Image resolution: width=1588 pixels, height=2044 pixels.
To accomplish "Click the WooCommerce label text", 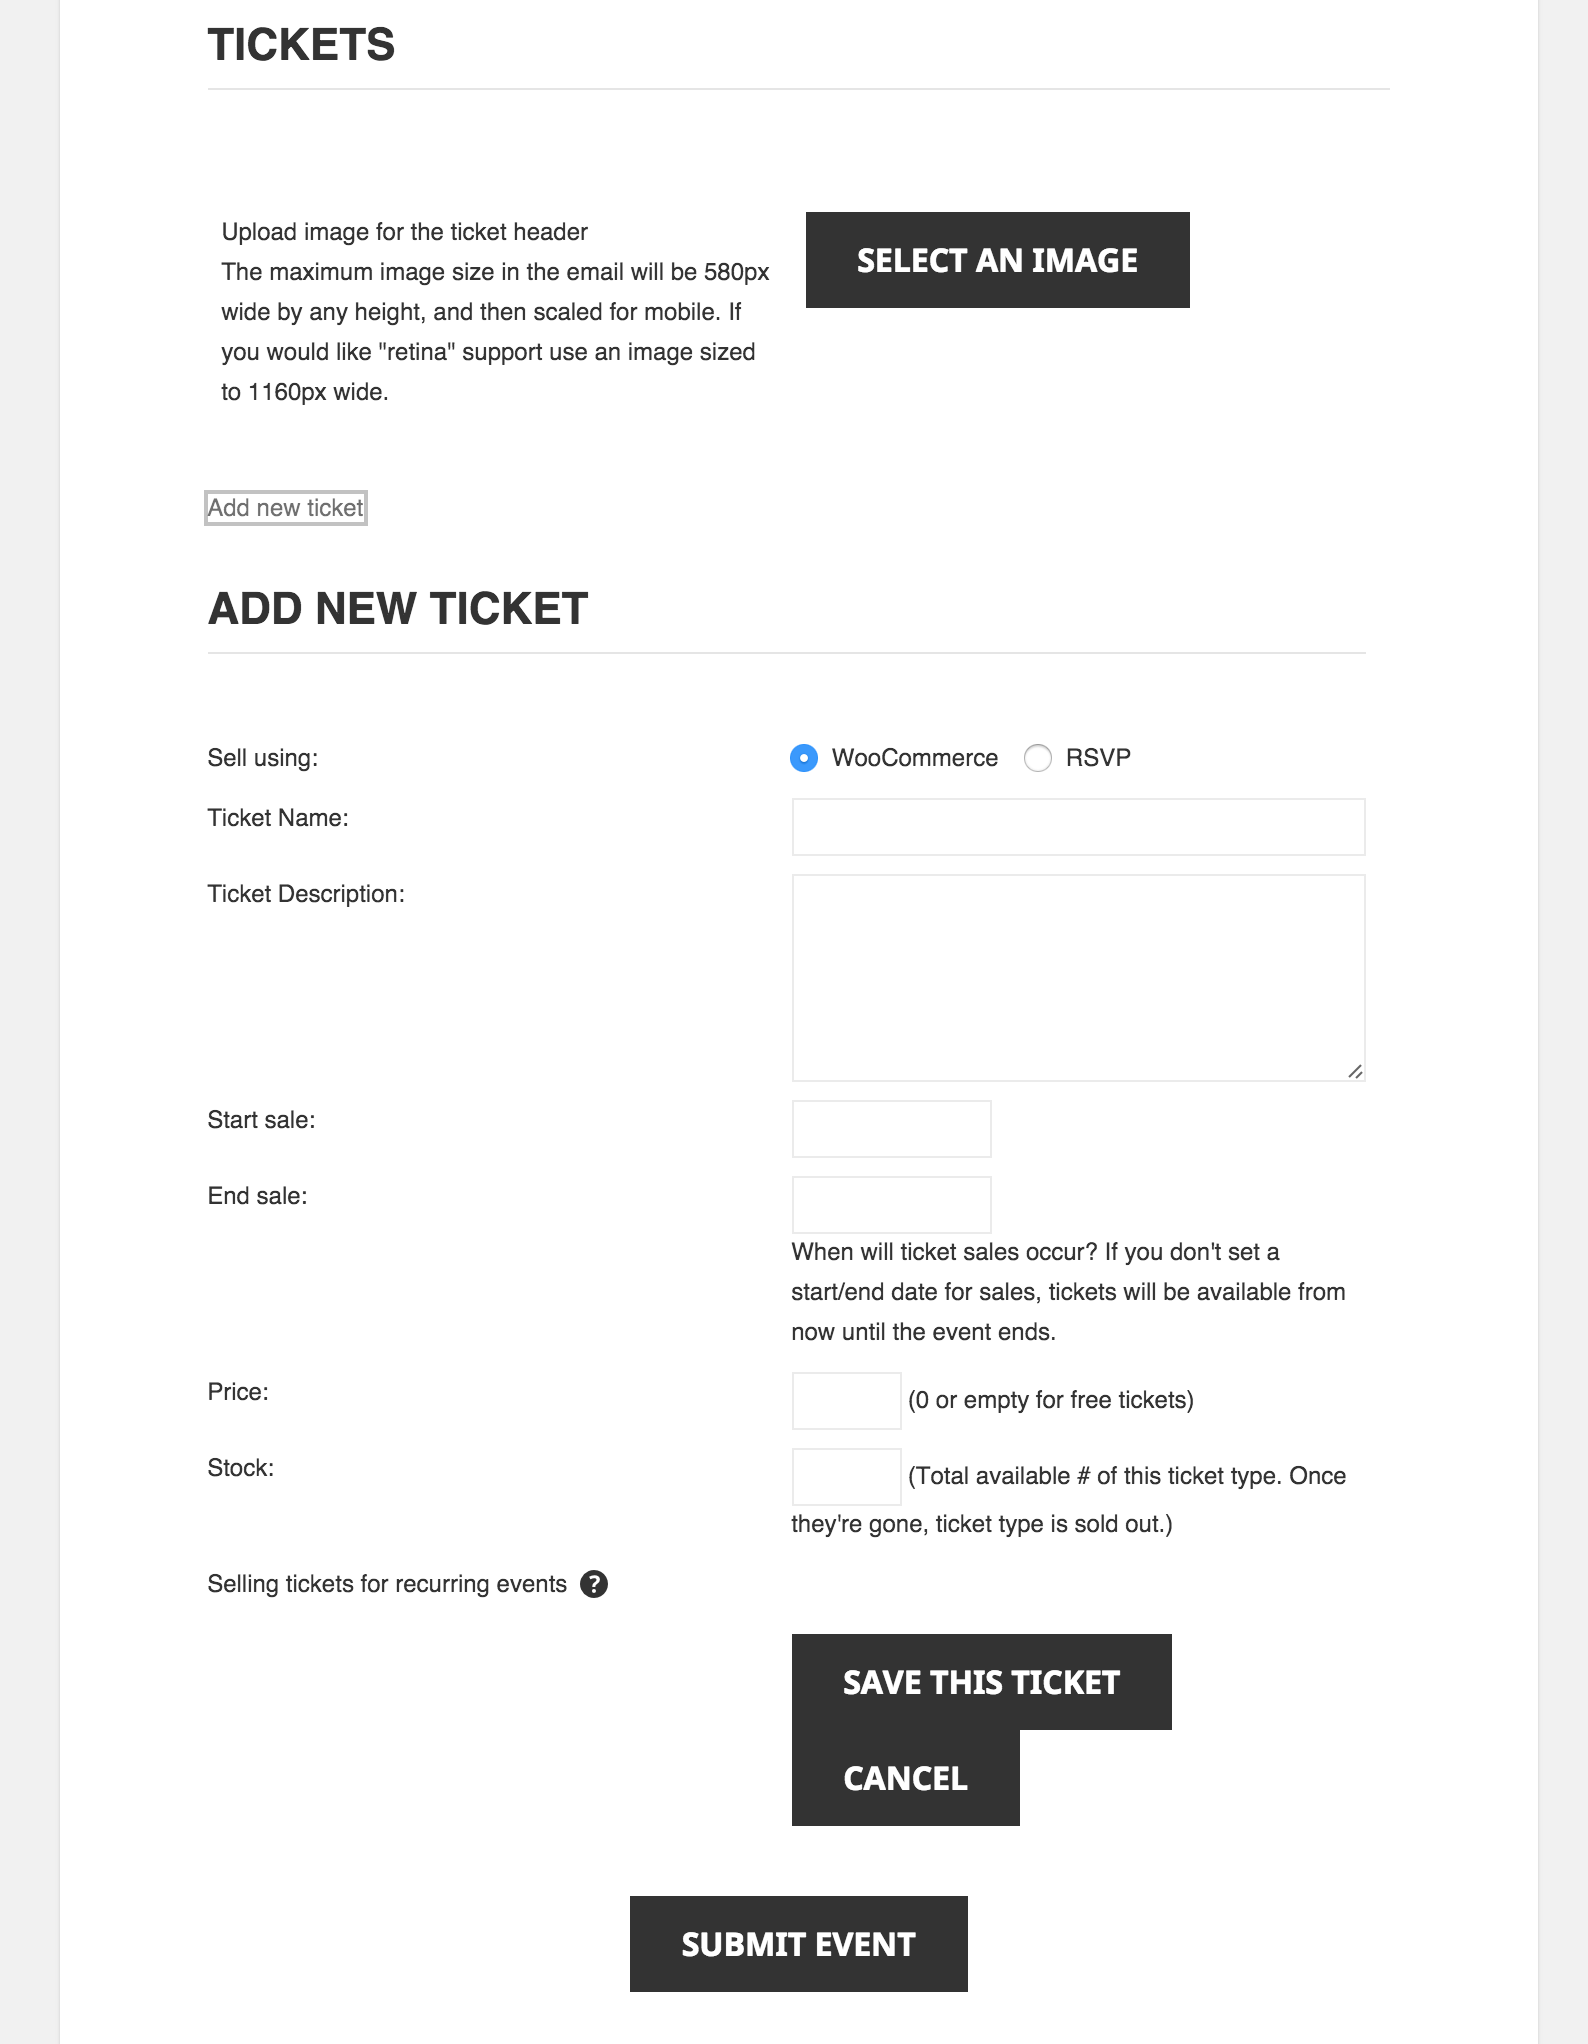I will [x=914, y=758].
